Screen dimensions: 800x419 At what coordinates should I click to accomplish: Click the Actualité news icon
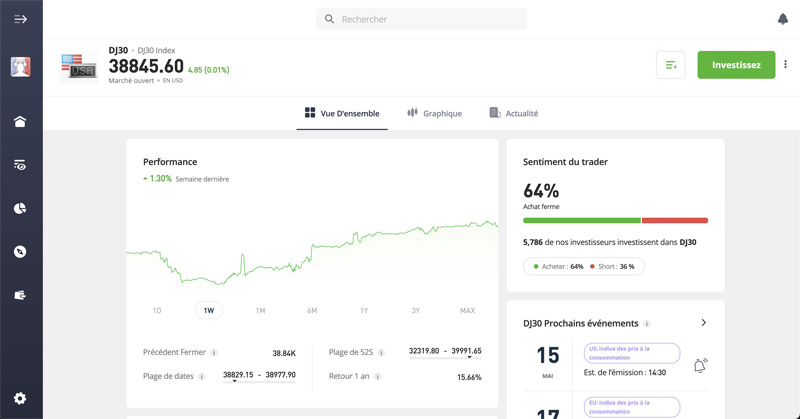[494, 113]
